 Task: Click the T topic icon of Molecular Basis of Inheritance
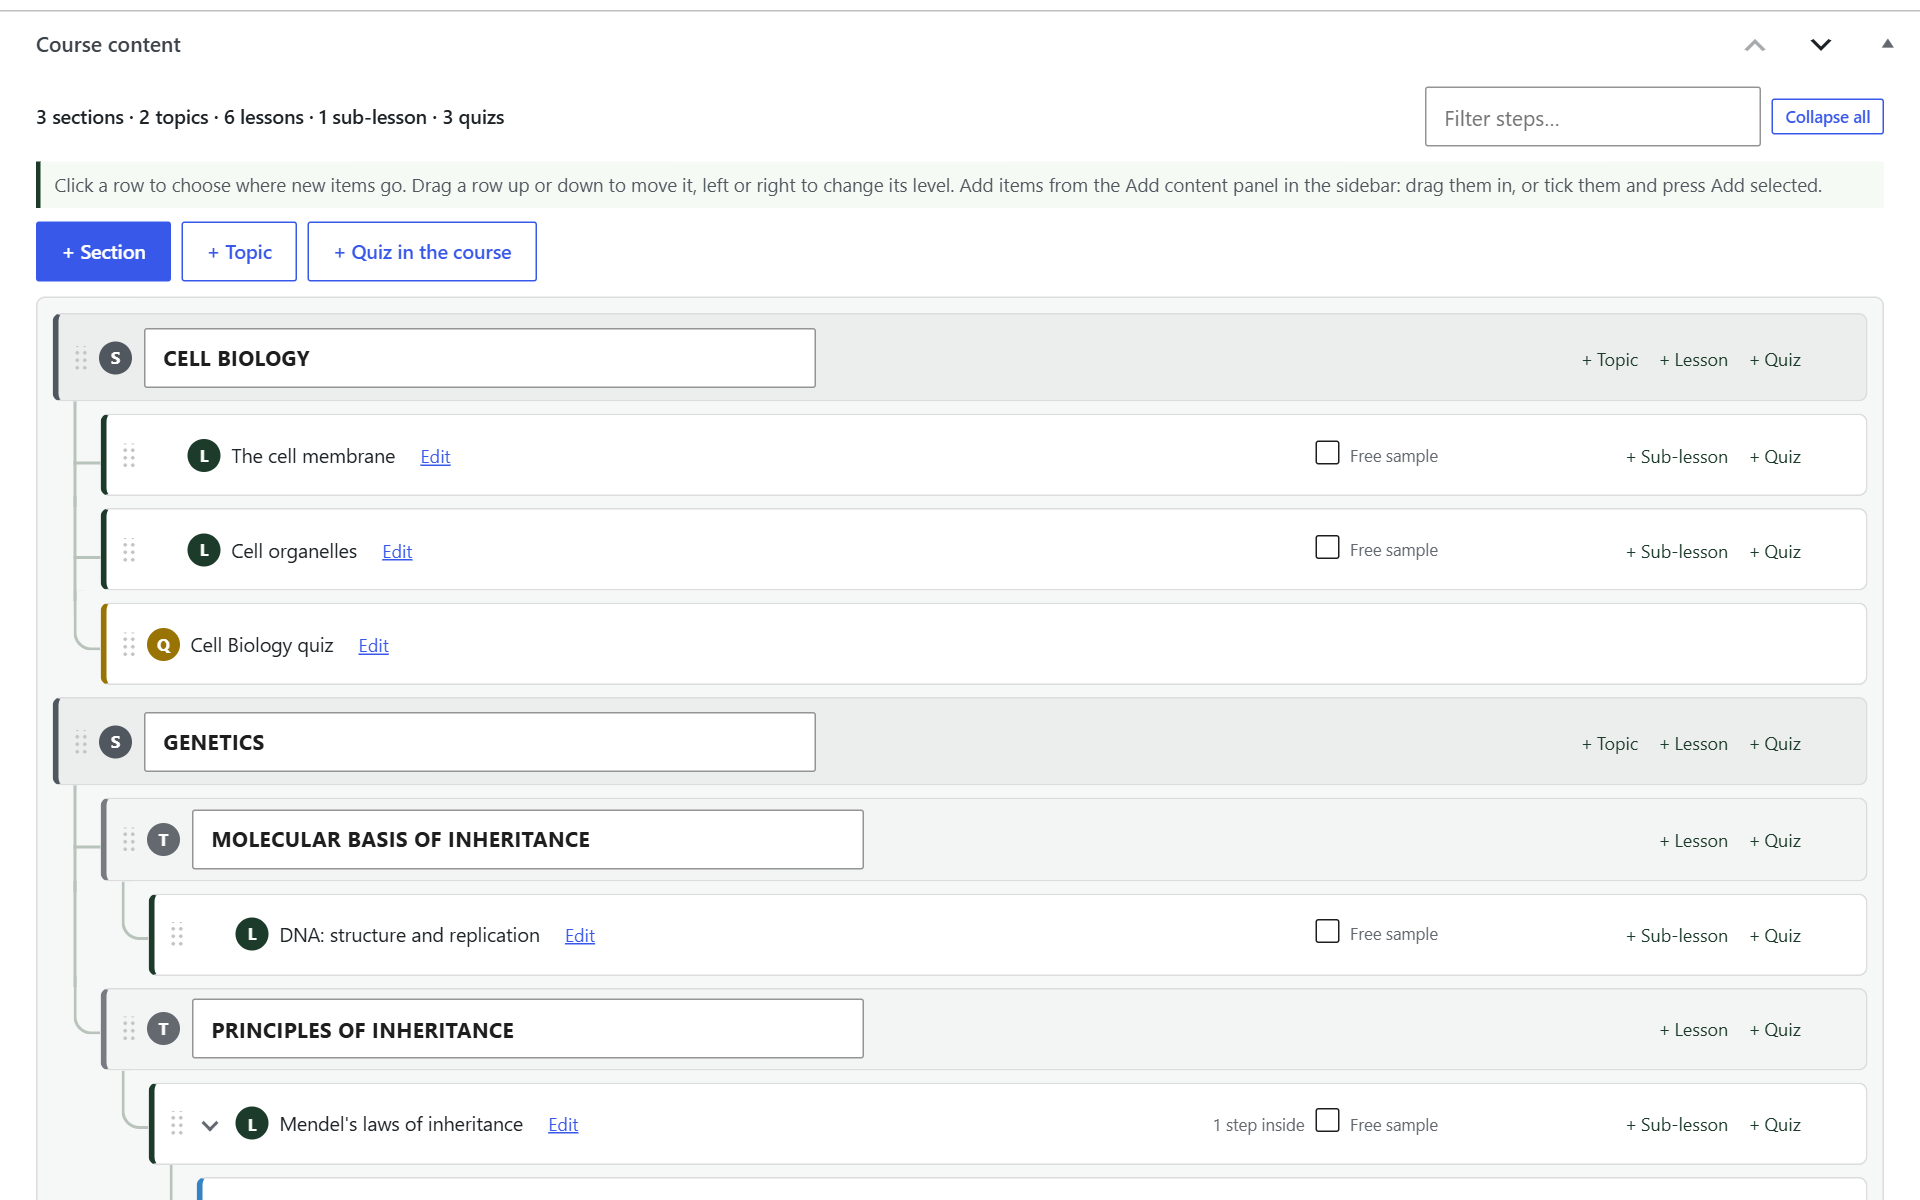(x=163, y=840)
